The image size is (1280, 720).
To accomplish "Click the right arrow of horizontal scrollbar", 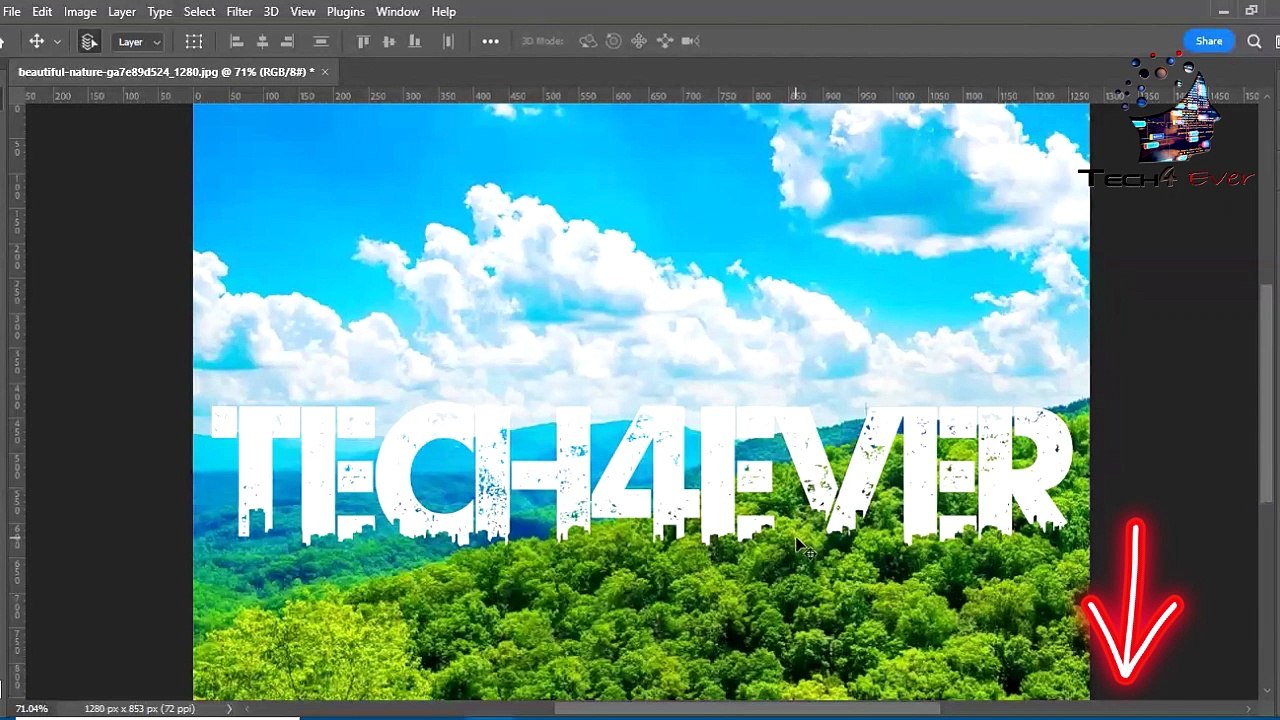I will click(1248, 709).
